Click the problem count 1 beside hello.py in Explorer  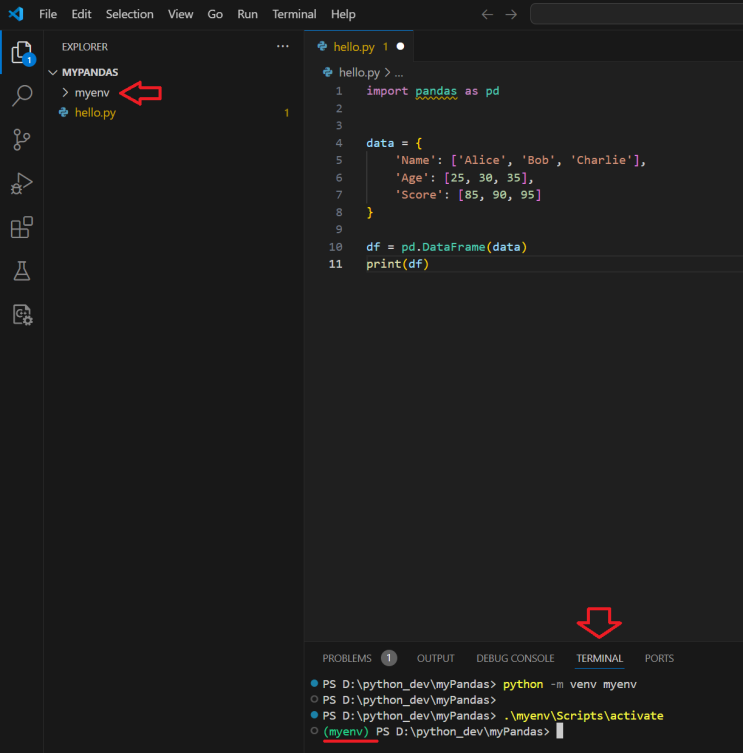click(x=286, y=113)
